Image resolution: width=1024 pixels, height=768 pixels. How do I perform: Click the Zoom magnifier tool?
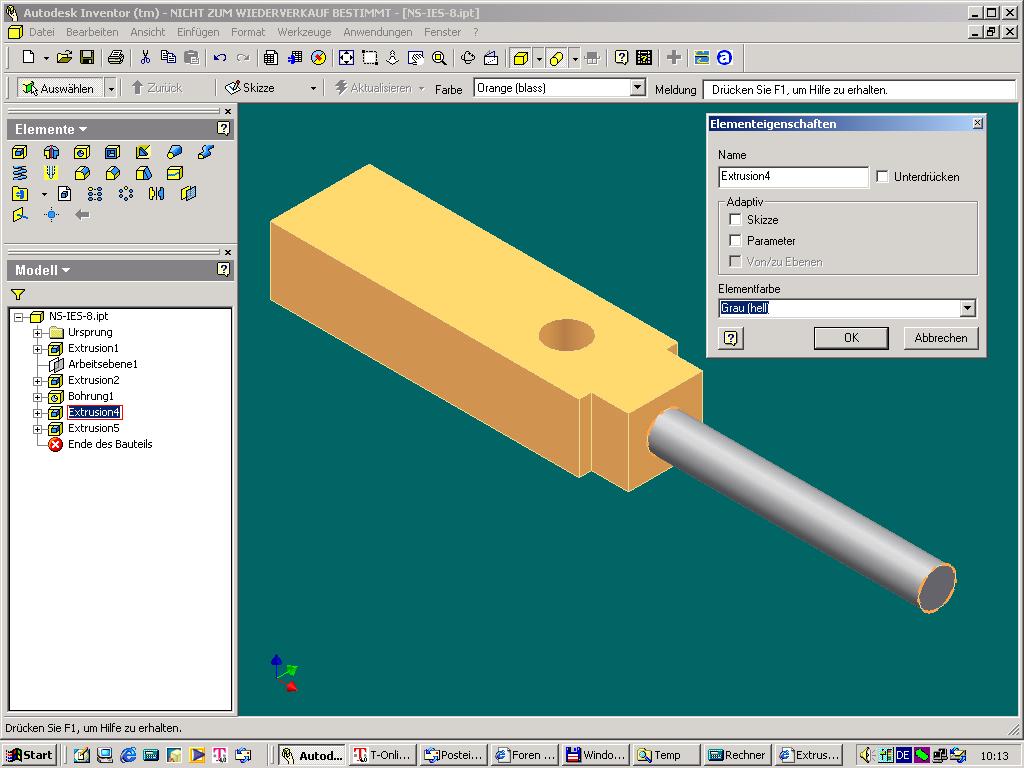[x=438, y=58]
